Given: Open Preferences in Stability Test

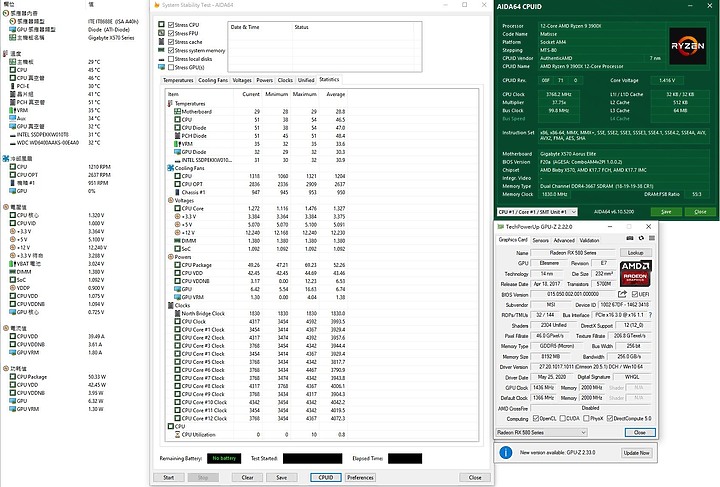Looking at the screenshot, I should pyautogui.click(x=360, y=478).
